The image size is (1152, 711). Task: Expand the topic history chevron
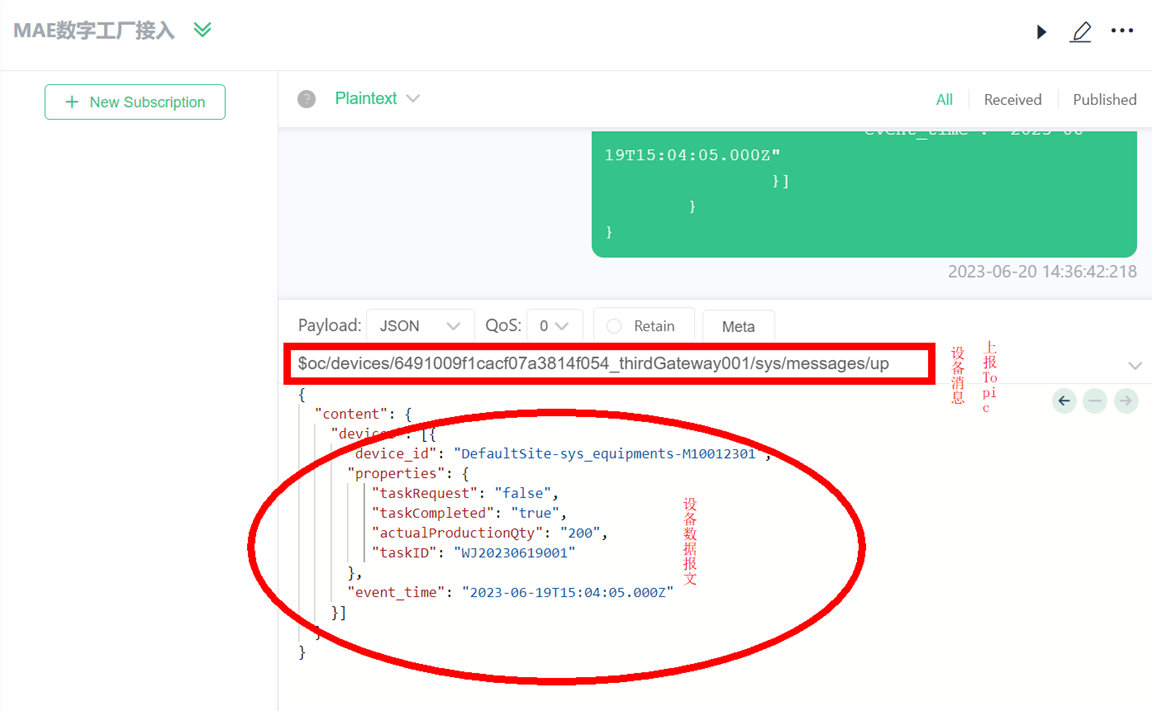click(1135, 365)
